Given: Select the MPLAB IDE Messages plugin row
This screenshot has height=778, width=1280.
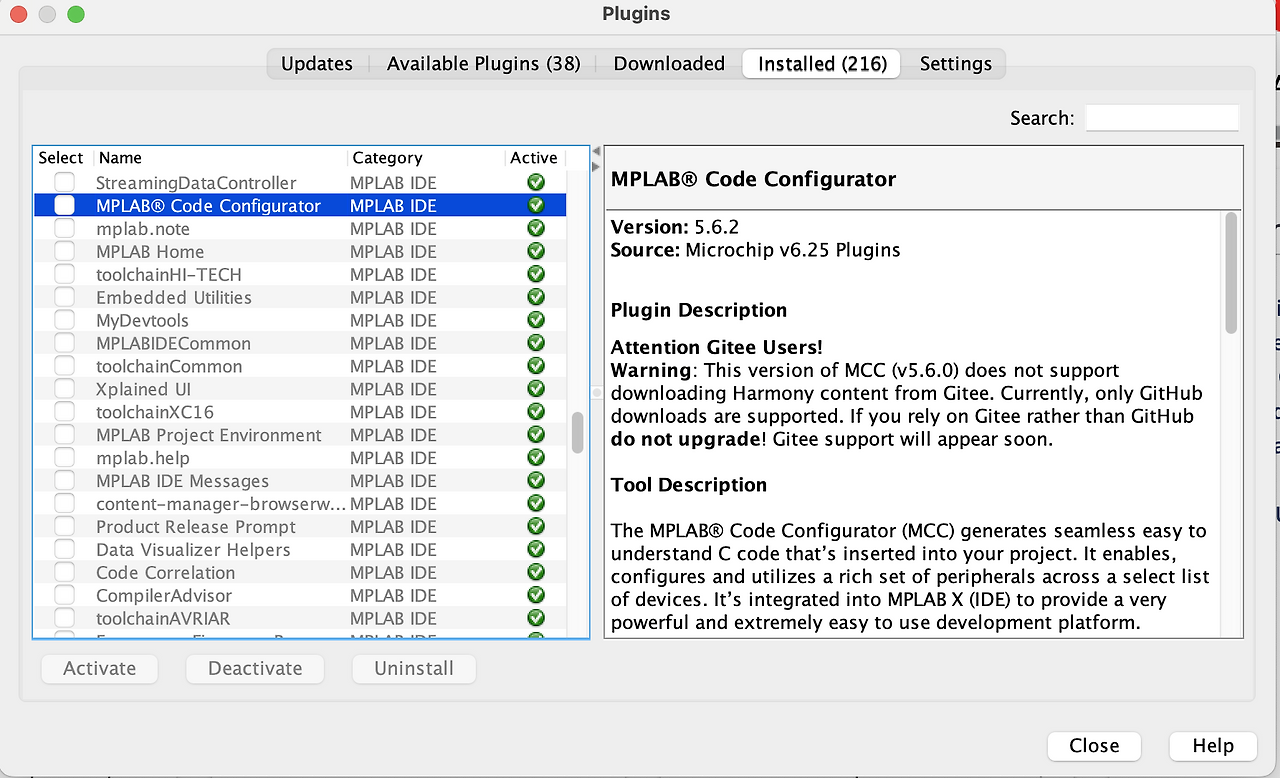Looking at the screenshot, I should coord(300,481).
